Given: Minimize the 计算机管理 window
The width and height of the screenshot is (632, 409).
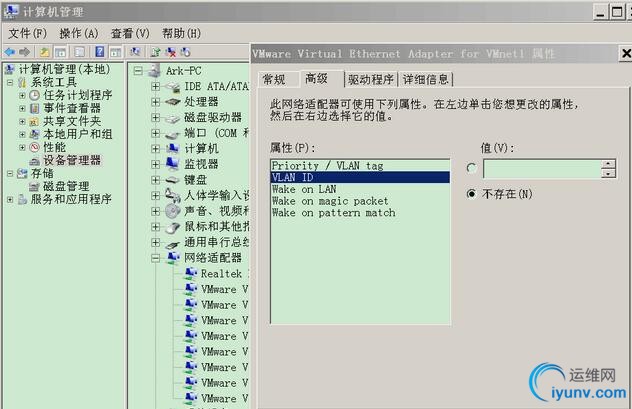Looking at the screenshot, I should tap(601, 12).
